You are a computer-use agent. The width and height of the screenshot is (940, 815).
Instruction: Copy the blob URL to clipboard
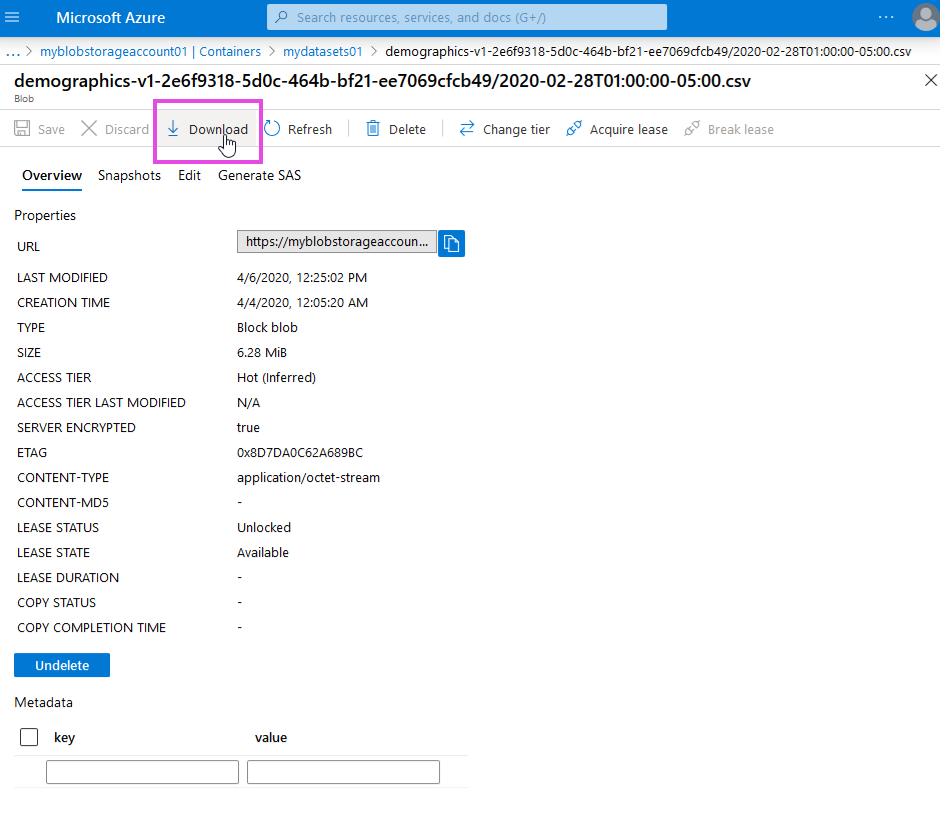click(x=451, y=243)
